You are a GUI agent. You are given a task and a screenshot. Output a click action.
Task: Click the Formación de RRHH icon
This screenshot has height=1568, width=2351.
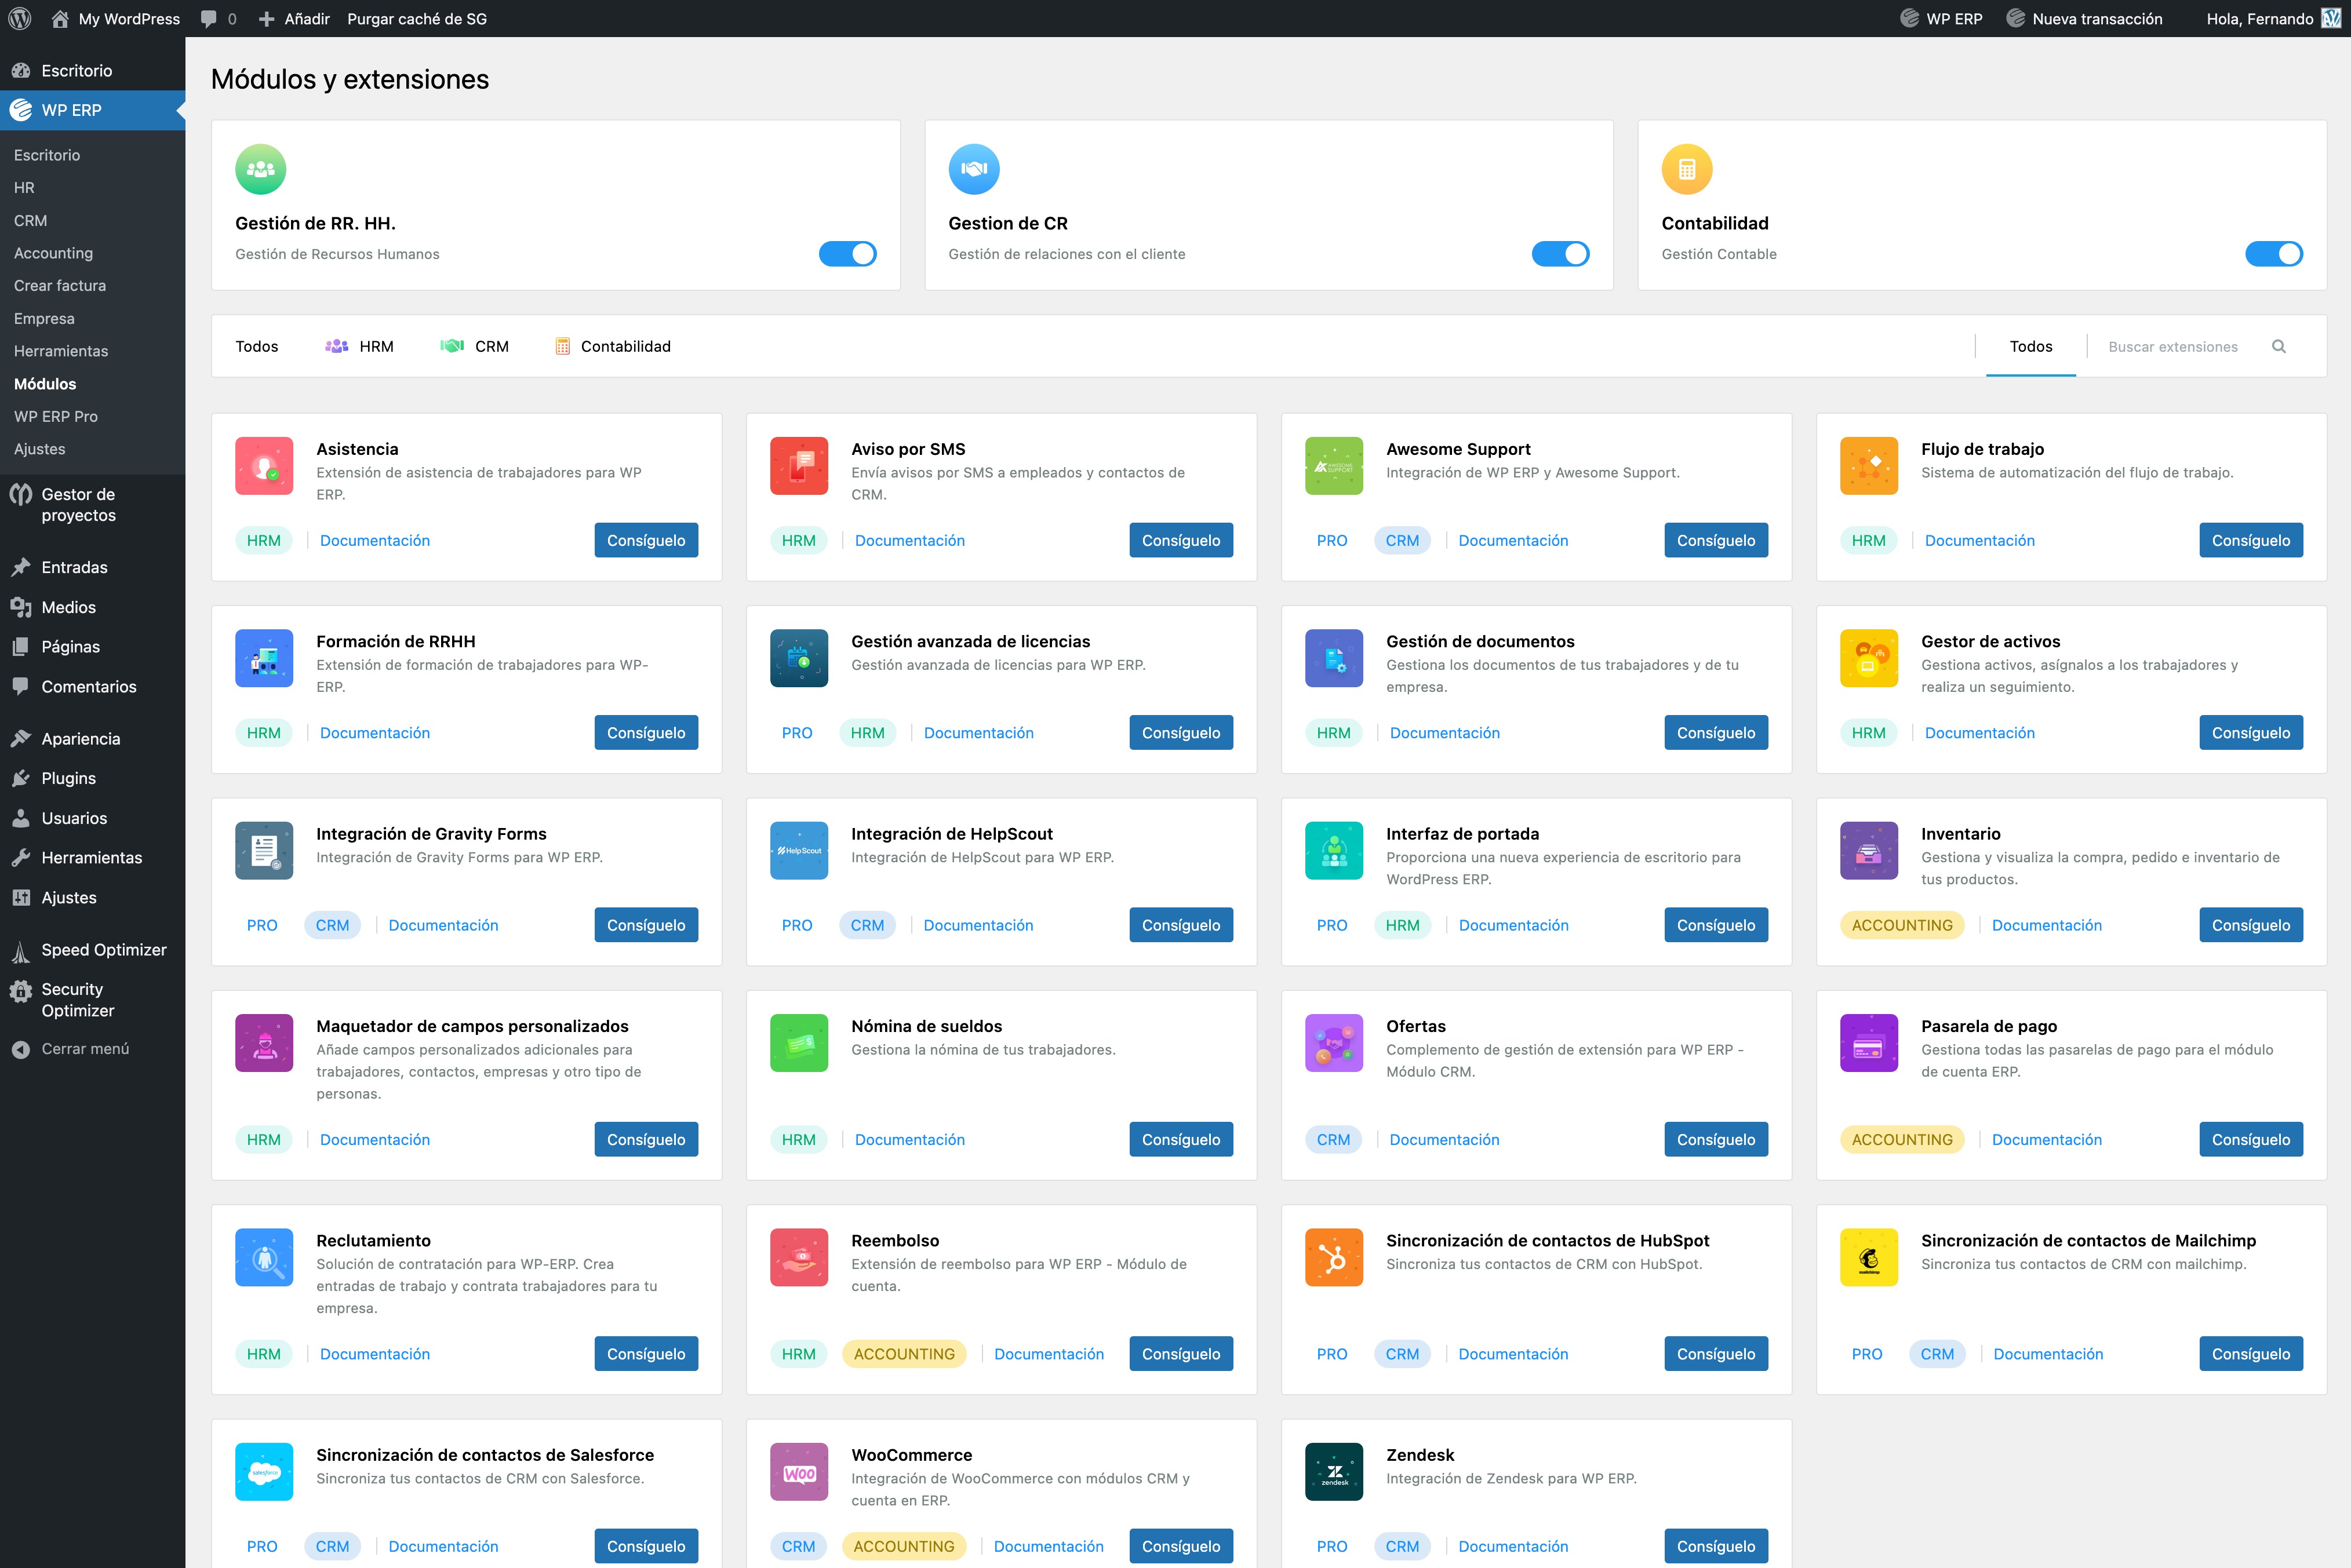click(x=264, y=658)
